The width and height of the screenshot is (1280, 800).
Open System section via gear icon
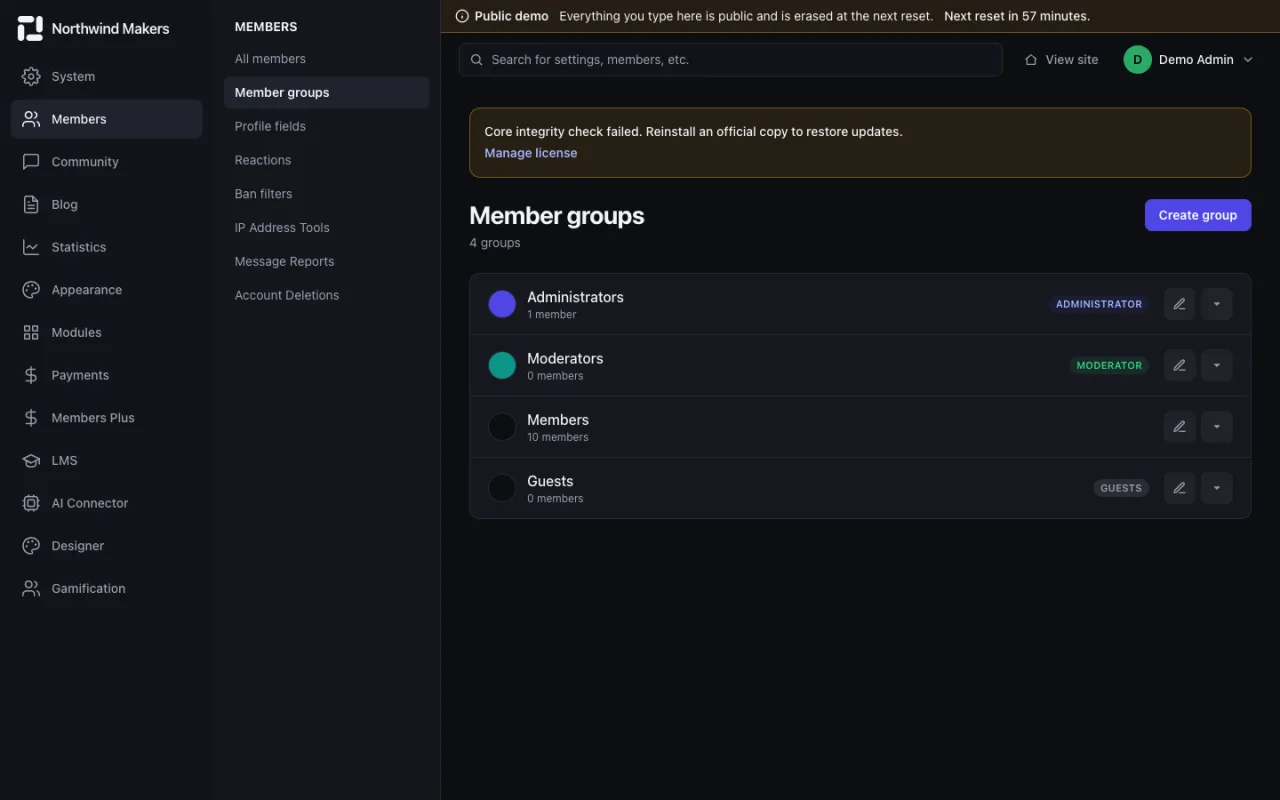click(x=31, y=76)
